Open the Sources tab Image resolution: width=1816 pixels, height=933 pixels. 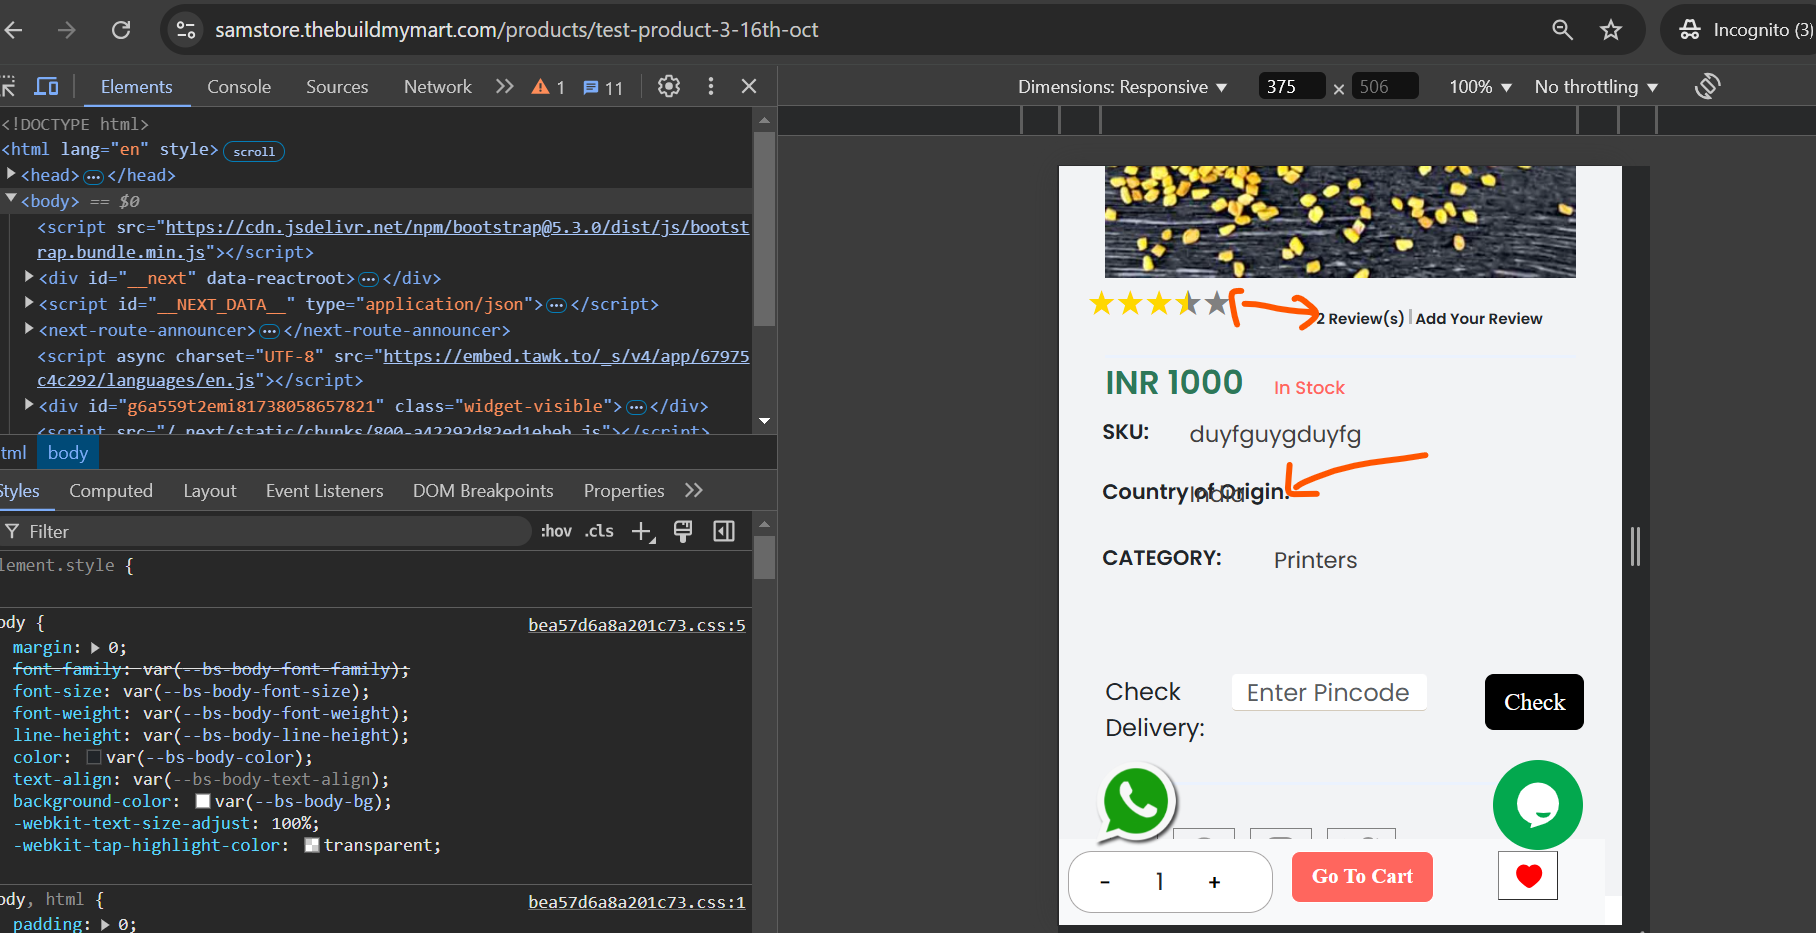pyautogui.click(x=337, y=87)
